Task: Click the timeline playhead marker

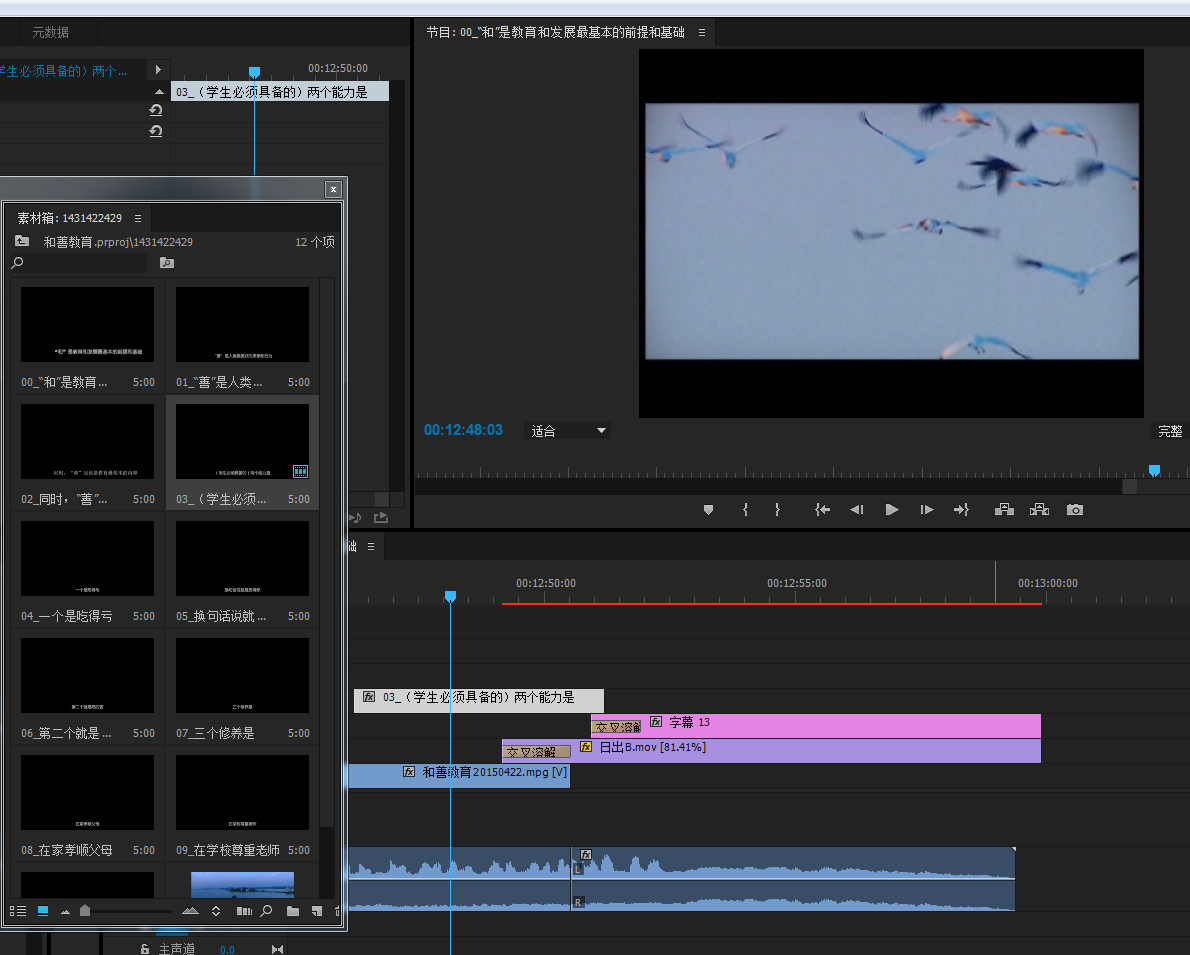Action: pos(450,597)
